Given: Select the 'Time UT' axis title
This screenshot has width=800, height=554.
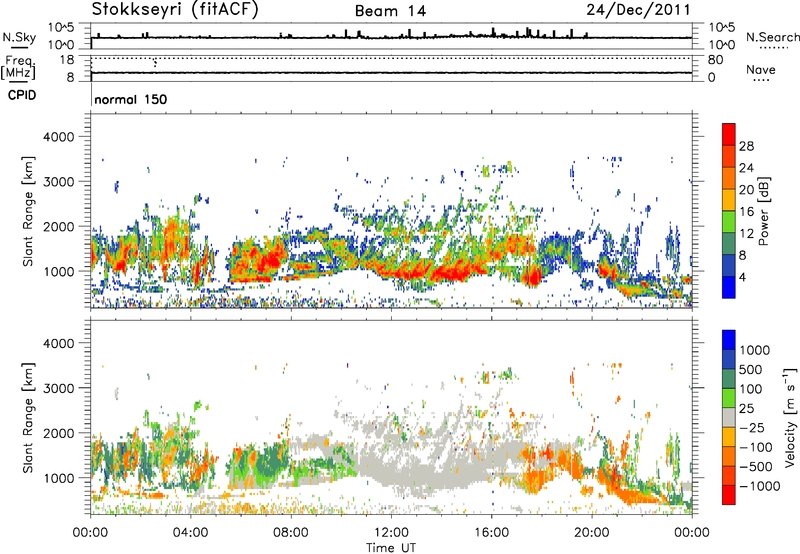Looking at the screenshot, I should [391, 548].
